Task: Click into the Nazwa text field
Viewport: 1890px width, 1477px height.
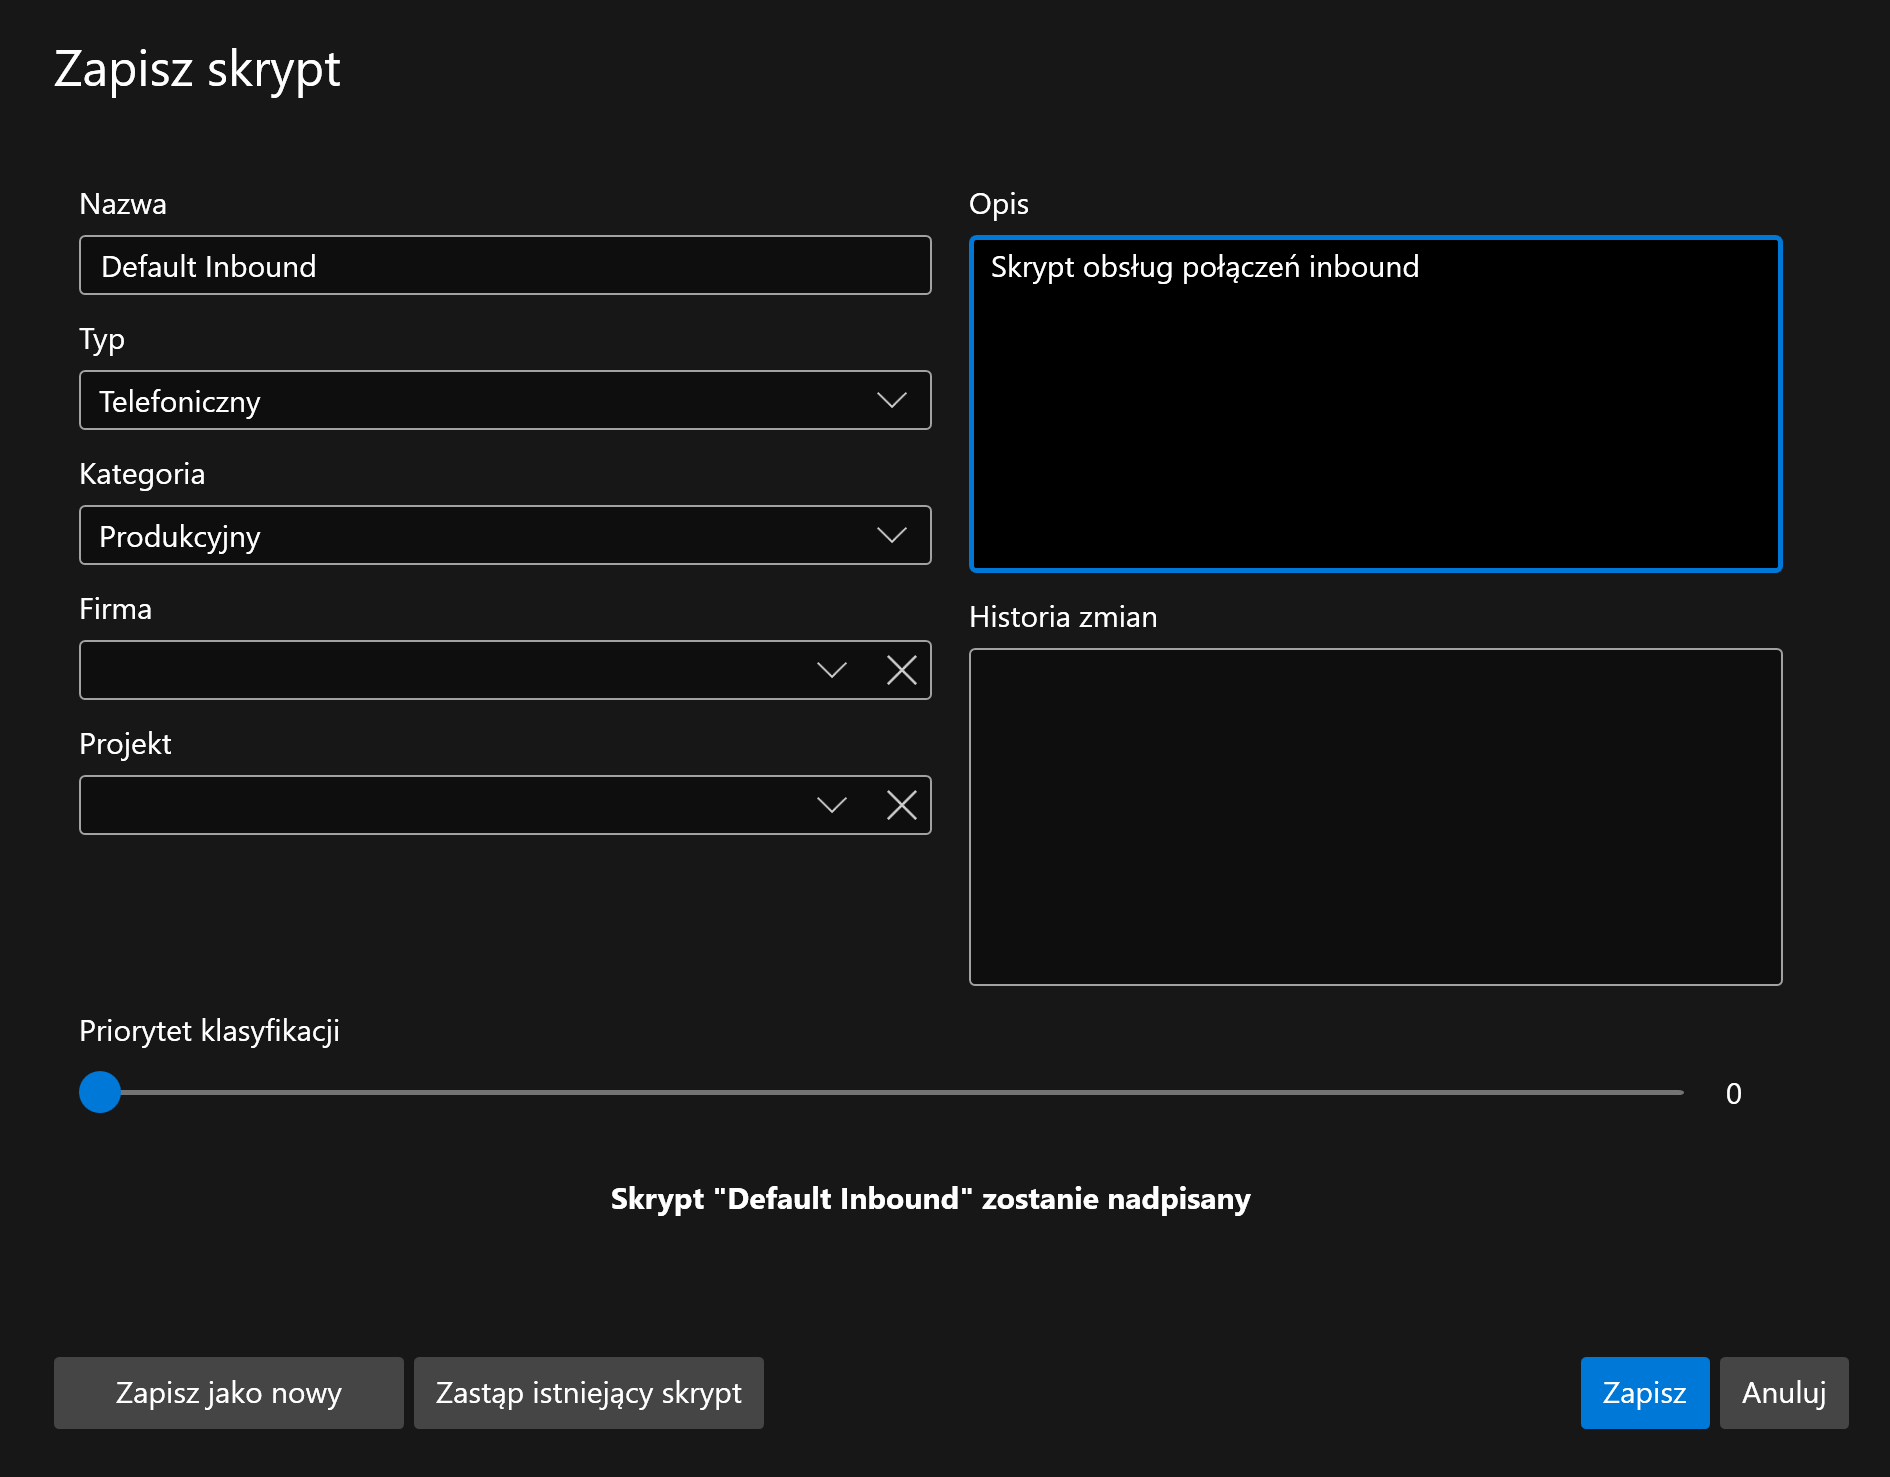Action: (x=505, y=266)
